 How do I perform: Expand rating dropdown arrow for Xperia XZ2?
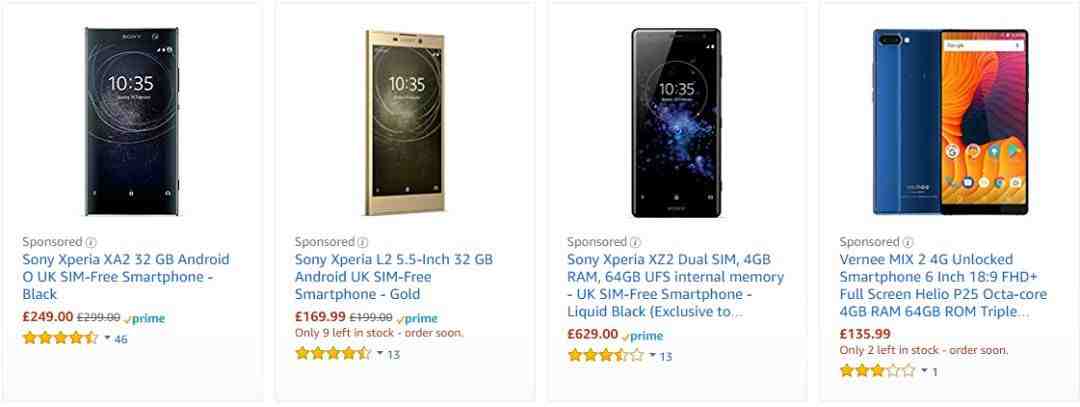652,356
